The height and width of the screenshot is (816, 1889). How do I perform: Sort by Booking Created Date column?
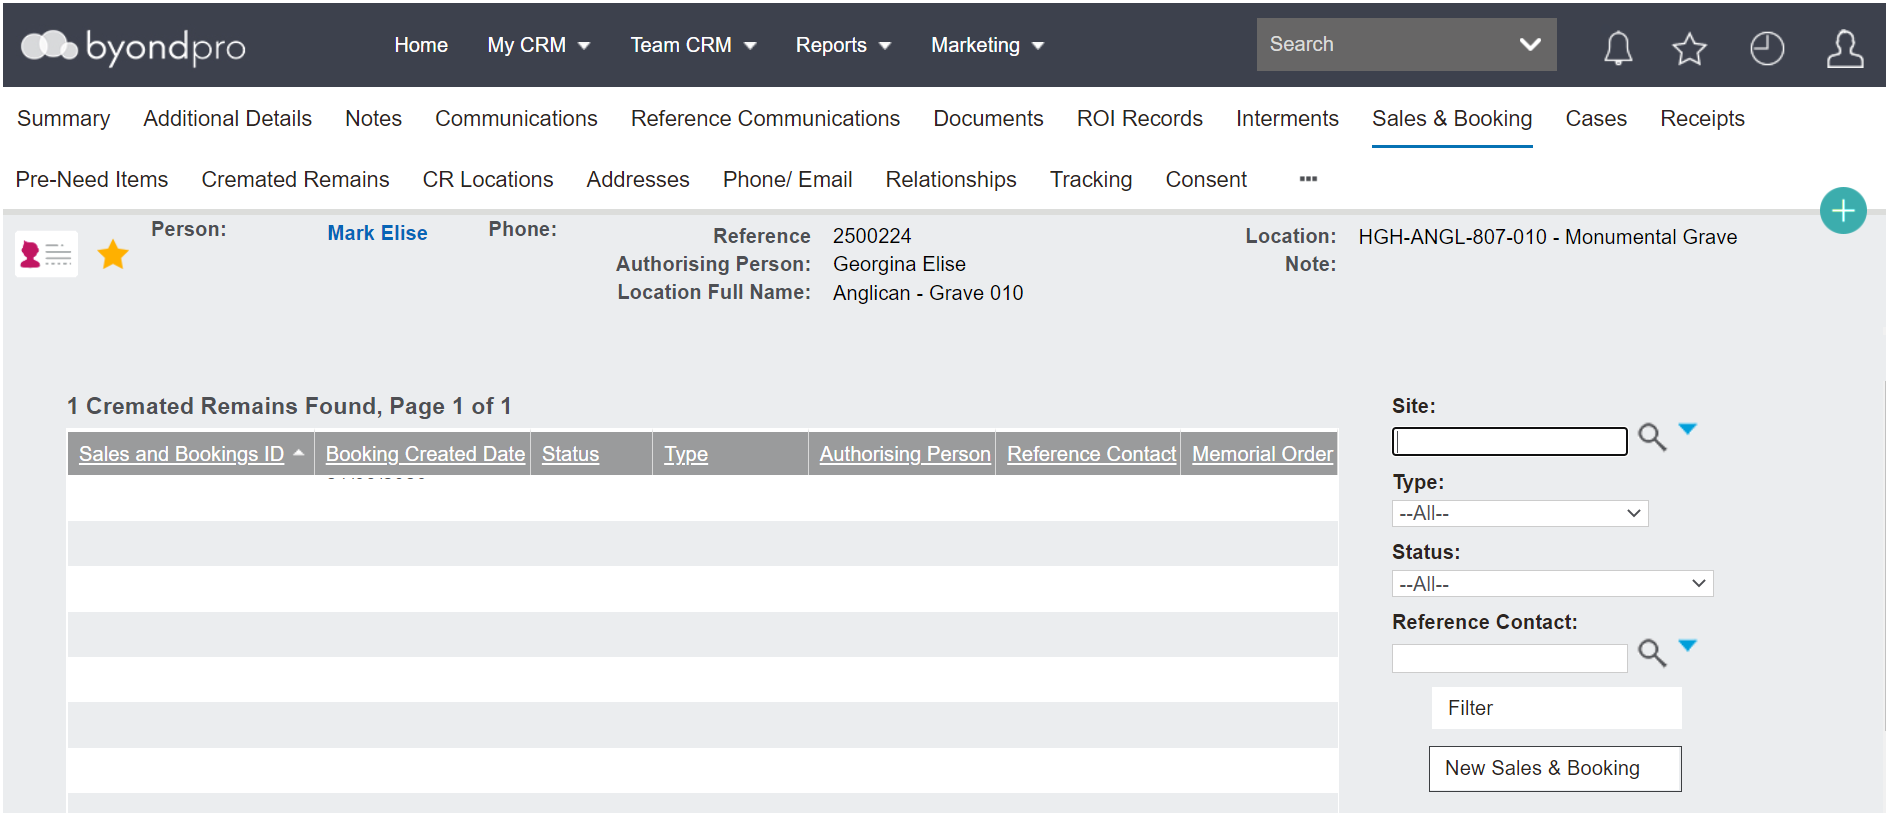(x=425, y=454)
